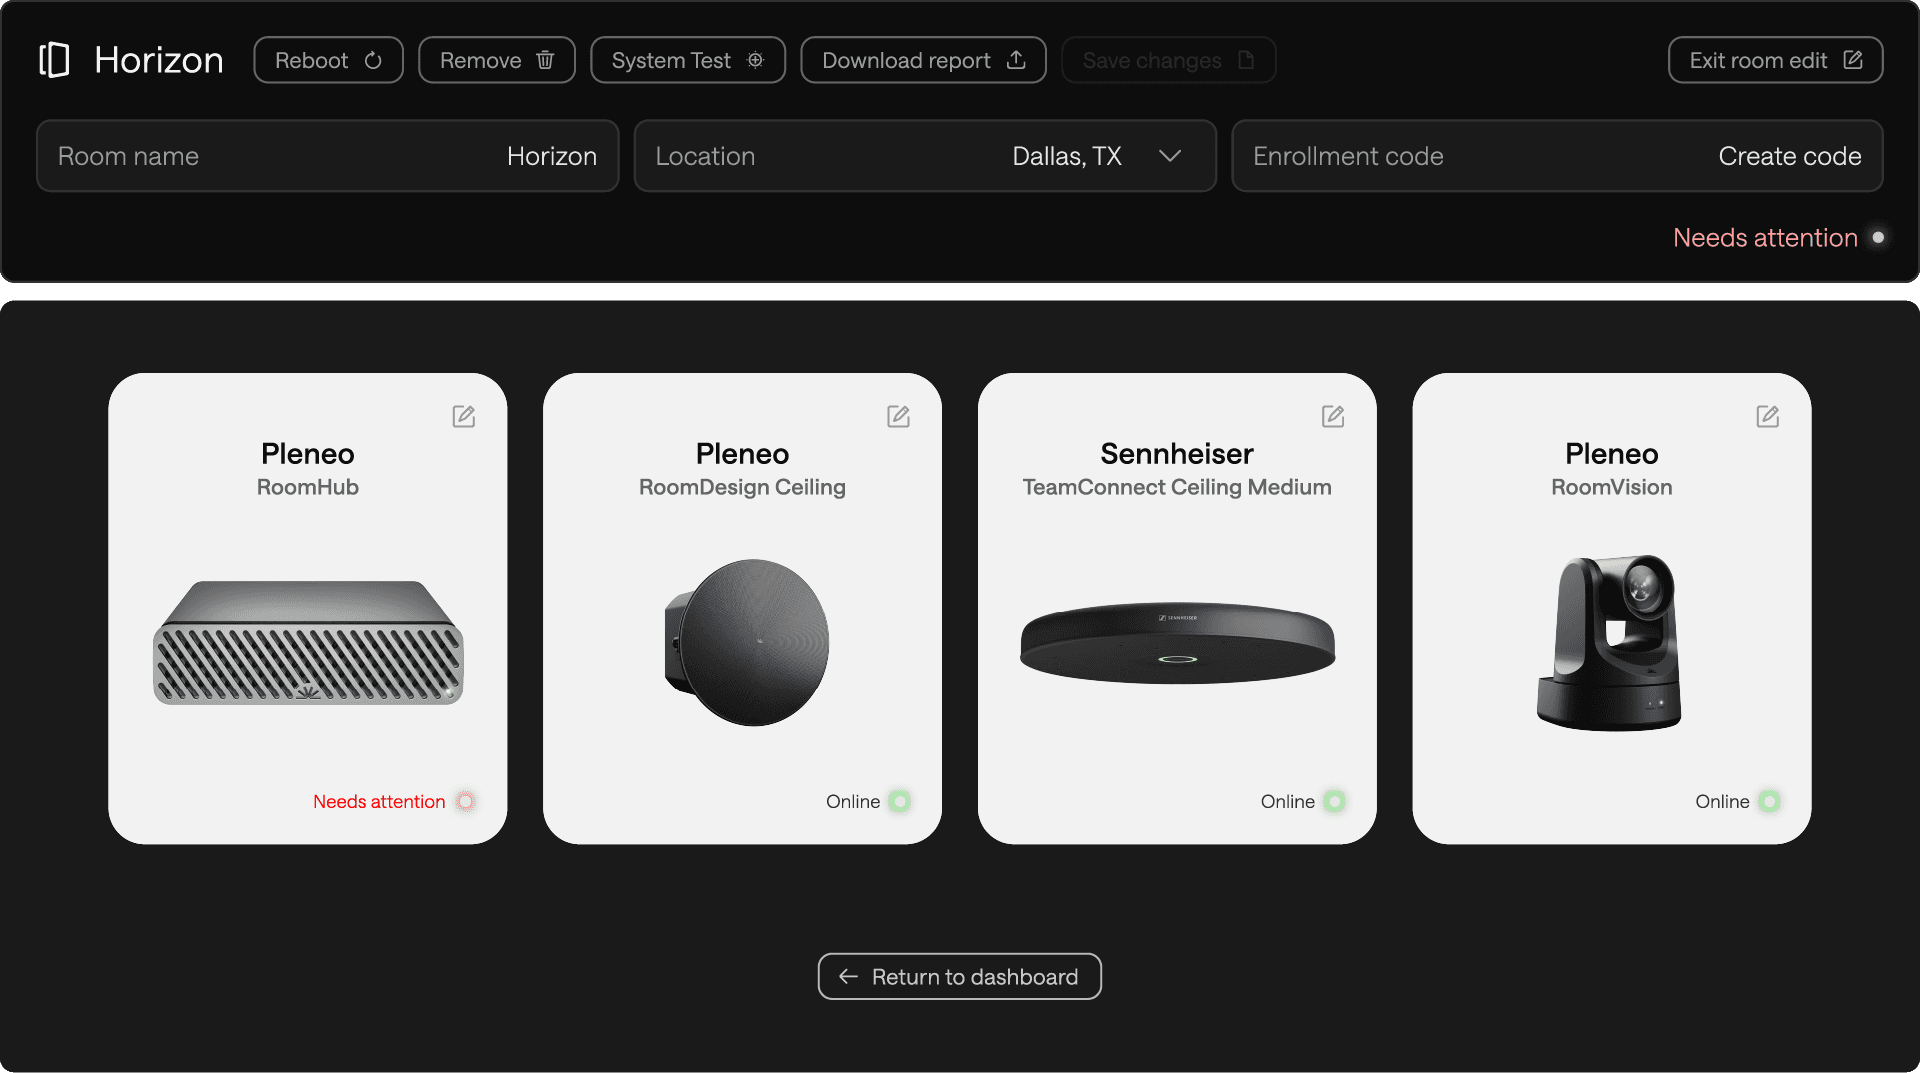Click the Online status dot for RoomDesign Ceiling
Image resolution: width=1920 pixels, height=1073 pixels.
[900, 801]
